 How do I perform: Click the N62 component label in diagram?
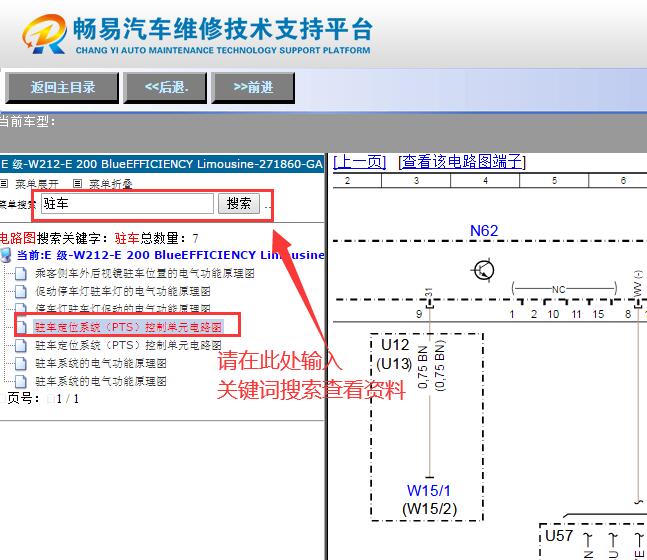pos(484,231)
